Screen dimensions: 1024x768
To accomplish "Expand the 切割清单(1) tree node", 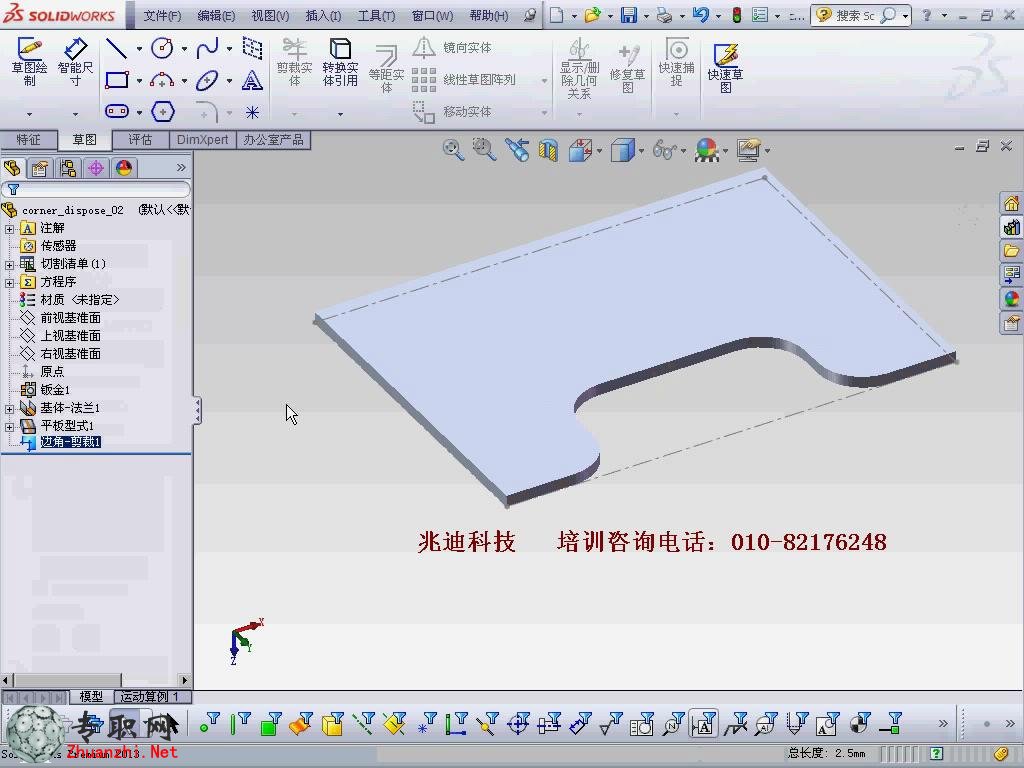I will tap(9, 264).
